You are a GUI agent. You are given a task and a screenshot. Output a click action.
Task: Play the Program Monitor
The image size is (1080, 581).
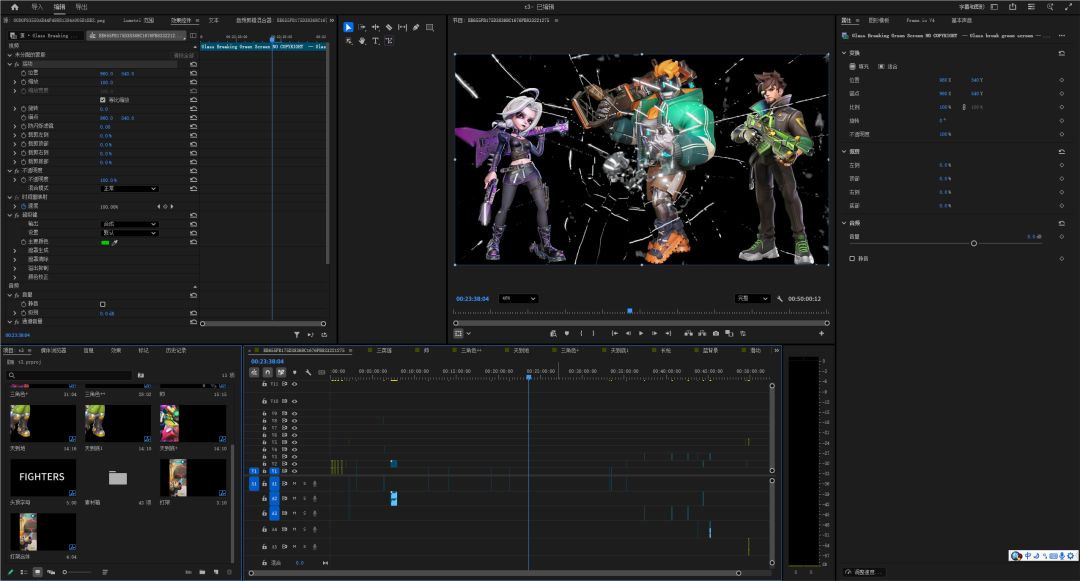pos(641,333)
